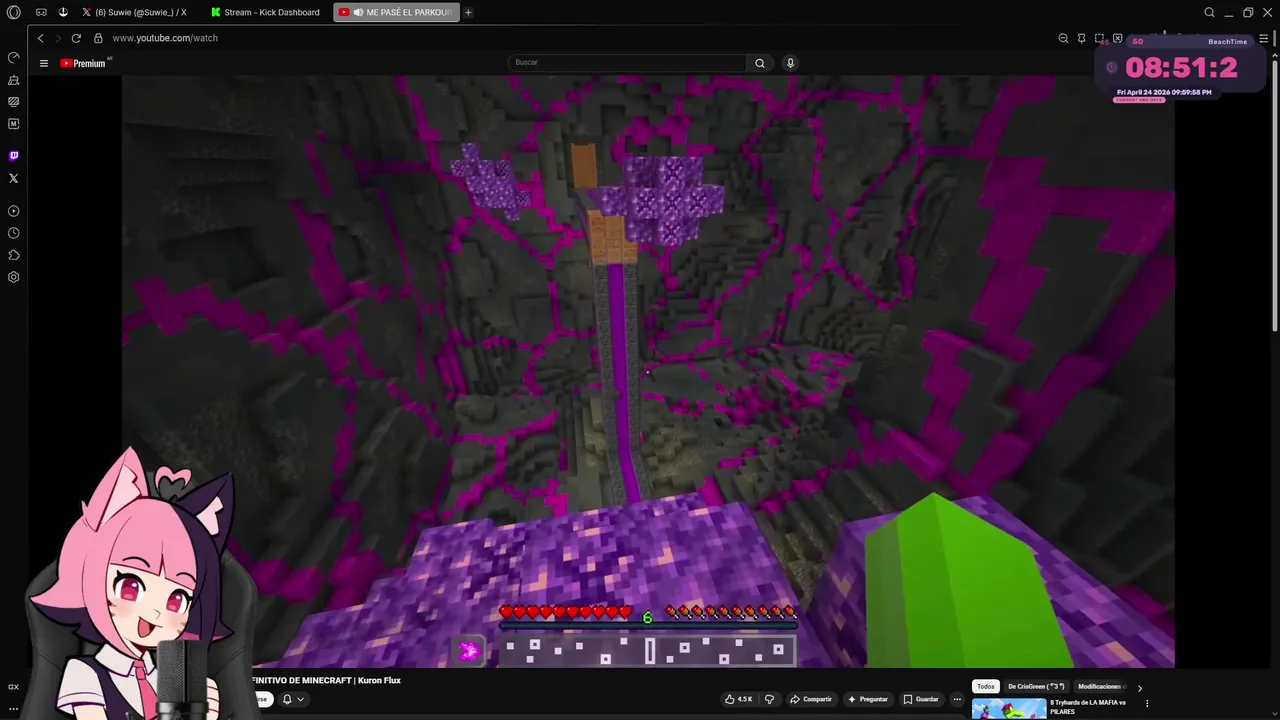This screenshot has height=720, width=1280.
Task: Switch to the Stream - Kick Dashboard tab
Action: (x=265, y=12)
